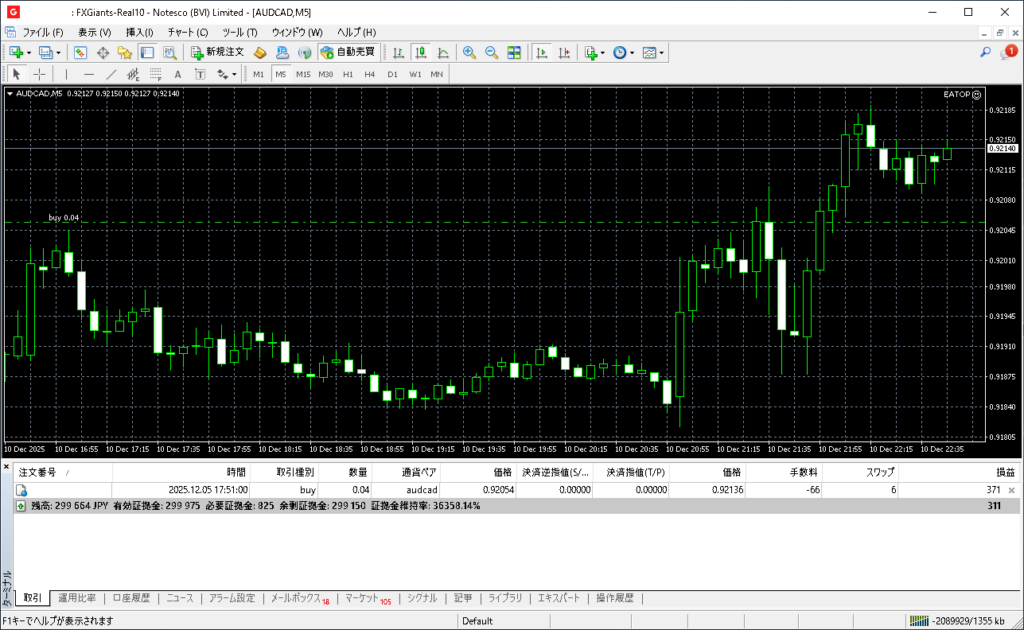Image resolution: width=1024 pixels, height=630 pixels.
Task: Open the new chart dropdown arrow
Action: point(29,52)
